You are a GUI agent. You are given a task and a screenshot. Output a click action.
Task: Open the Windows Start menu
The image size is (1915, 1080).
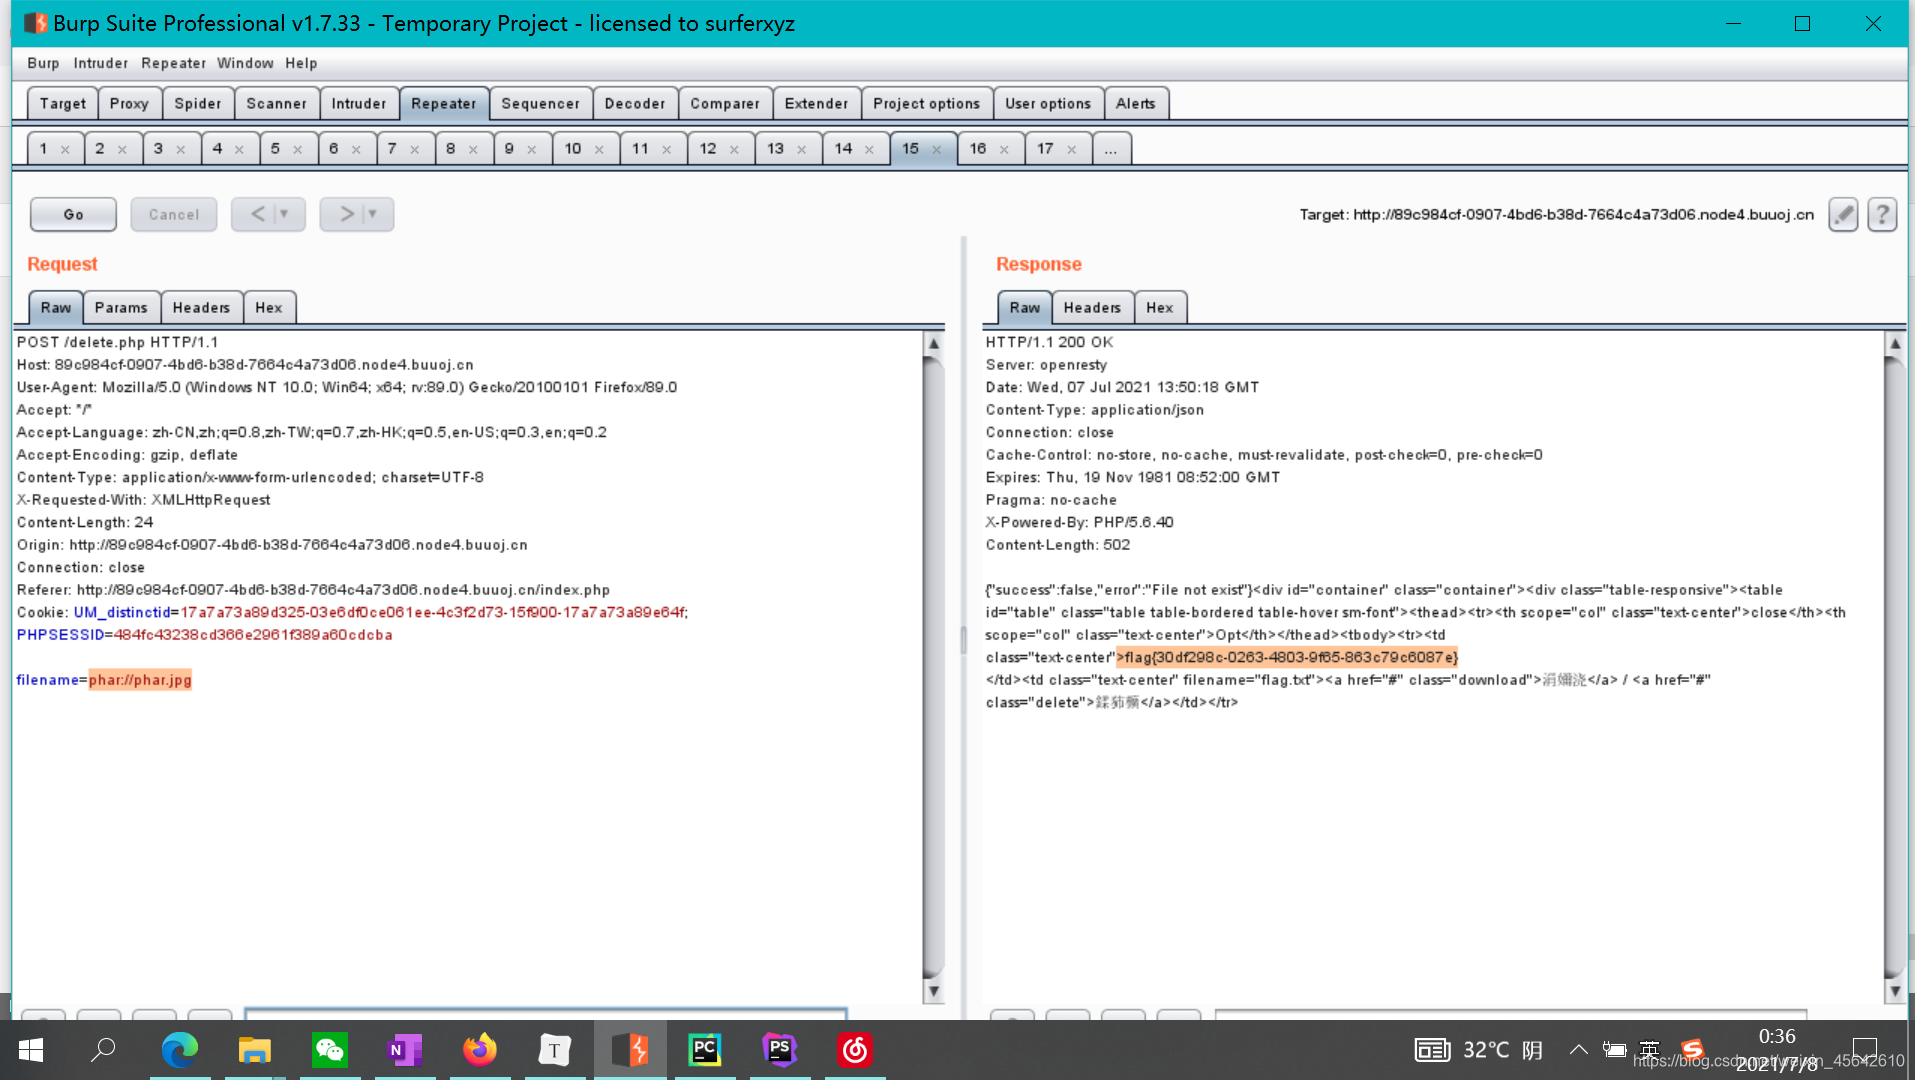click(31, 1049)
